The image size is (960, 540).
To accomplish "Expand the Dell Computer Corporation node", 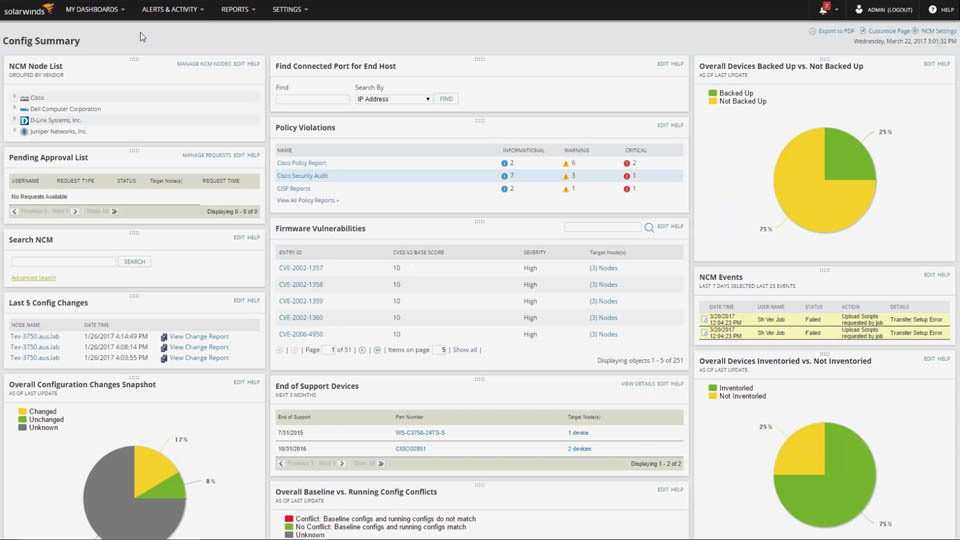I will tap(14, 108).
